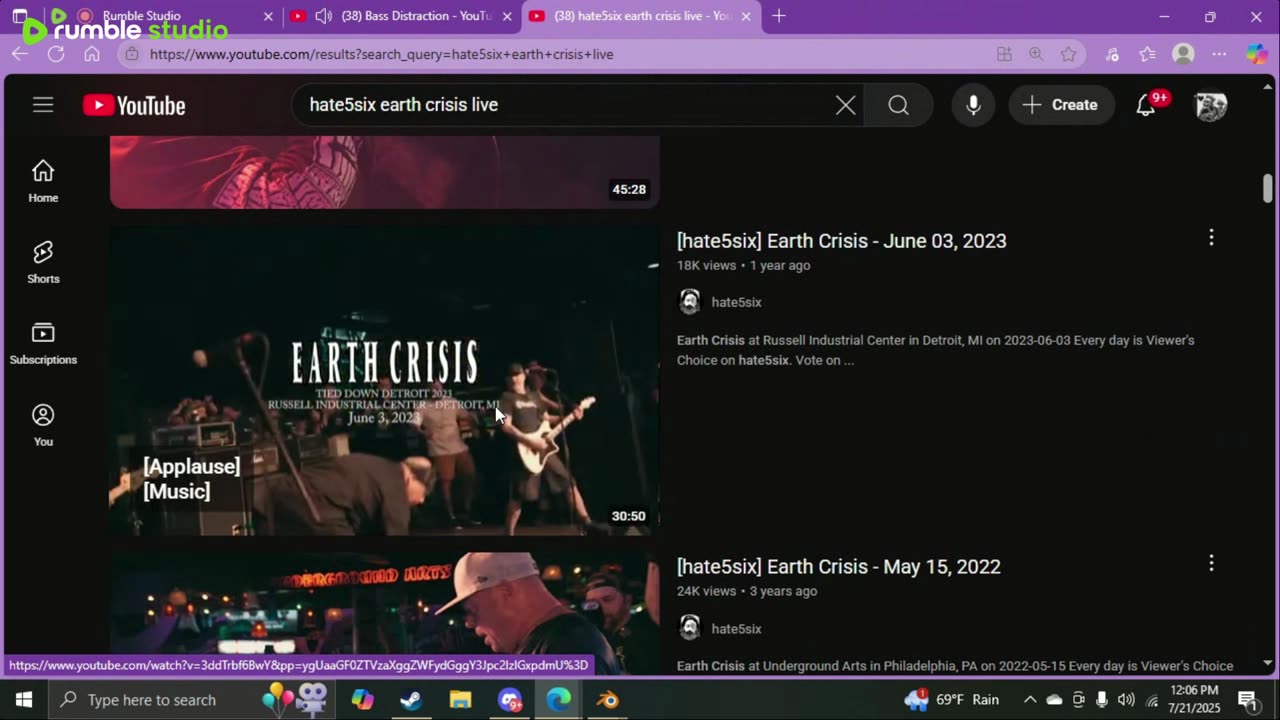Play the Earth Crisis June 03, 2023 thumbnail

384,381
